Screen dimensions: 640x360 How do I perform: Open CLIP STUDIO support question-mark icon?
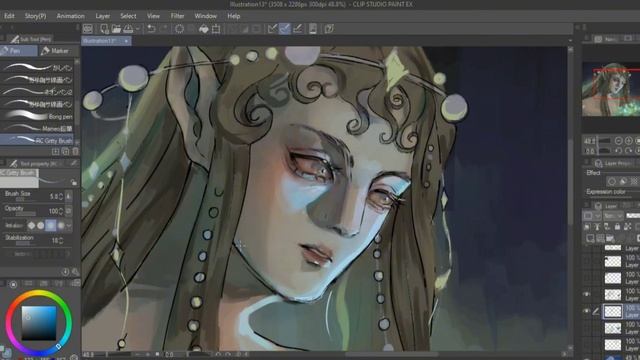click(x=329, y=29)
